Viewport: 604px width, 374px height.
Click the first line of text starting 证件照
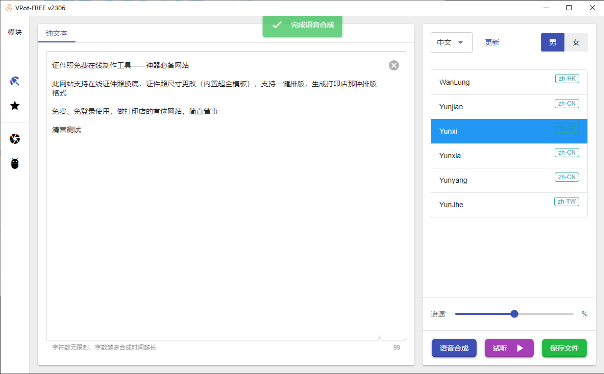point(120,65)
